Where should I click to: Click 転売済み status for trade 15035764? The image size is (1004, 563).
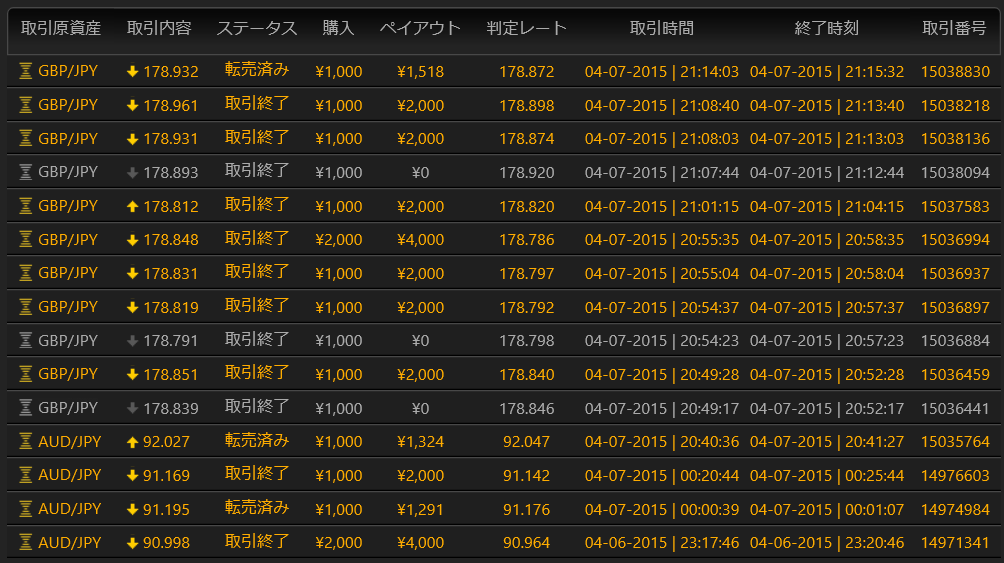click(257, 440)
